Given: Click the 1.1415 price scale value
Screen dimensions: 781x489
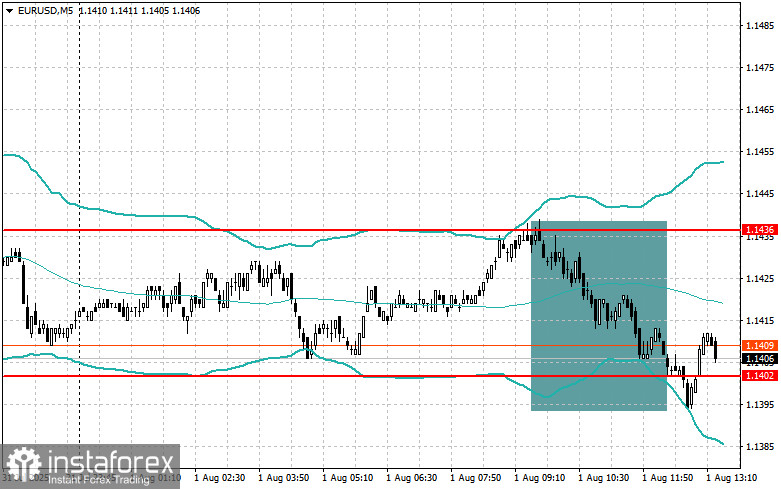Looking at the screenshot, I should click(x=760, y=320).
